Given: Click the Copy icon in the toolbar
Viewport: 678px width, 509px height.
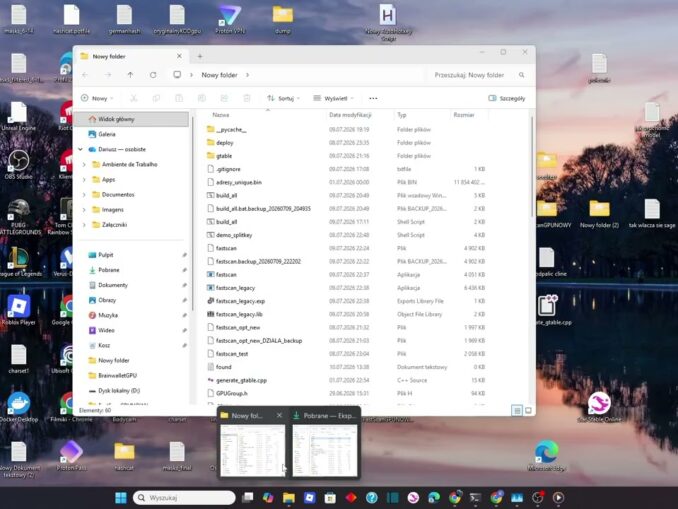Looking at the screenshot, I should coord(156,98).
